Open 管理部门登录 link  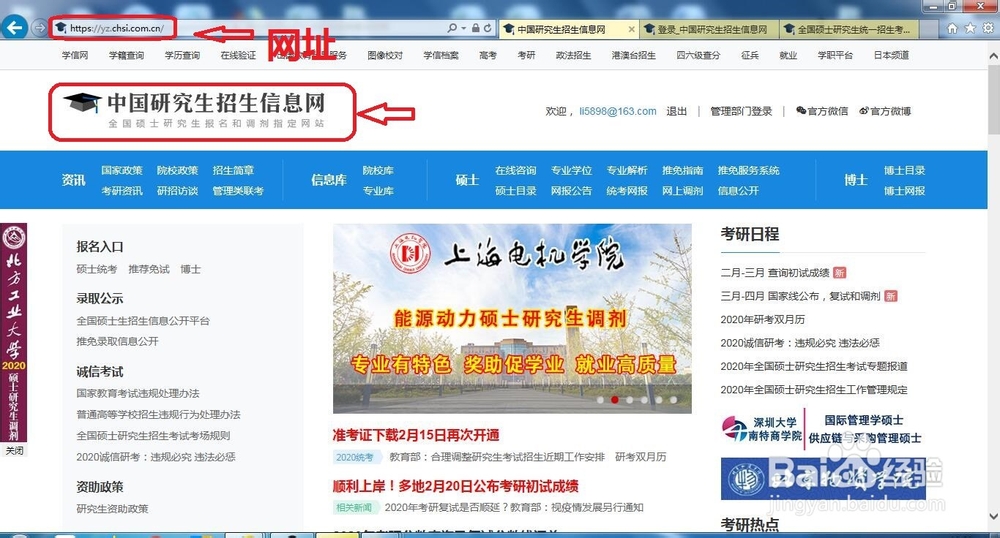[x=741, y=111]
